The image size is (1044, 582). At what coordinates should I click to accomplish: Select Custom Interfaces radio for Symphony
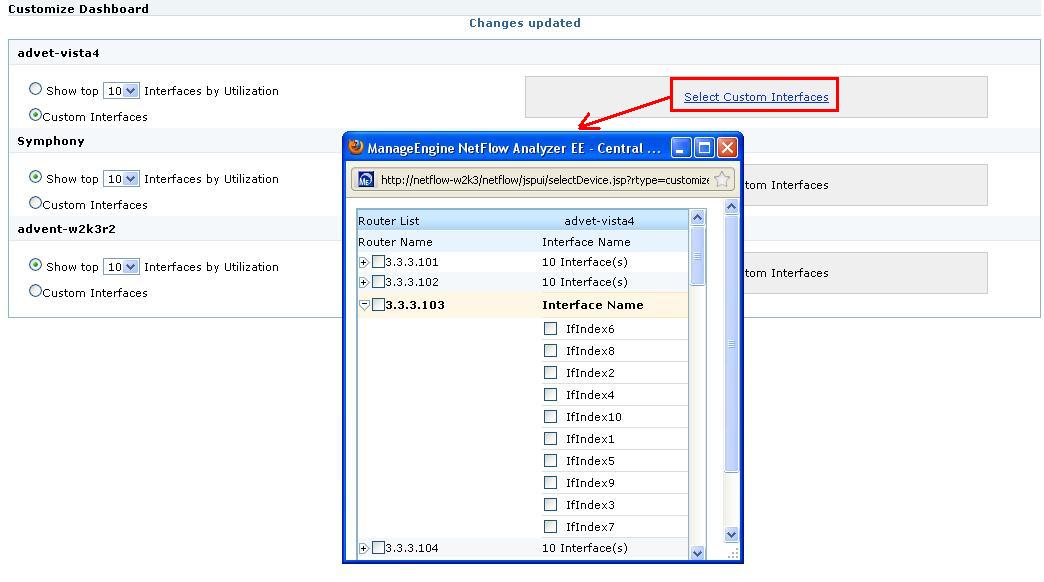(35, 202)
